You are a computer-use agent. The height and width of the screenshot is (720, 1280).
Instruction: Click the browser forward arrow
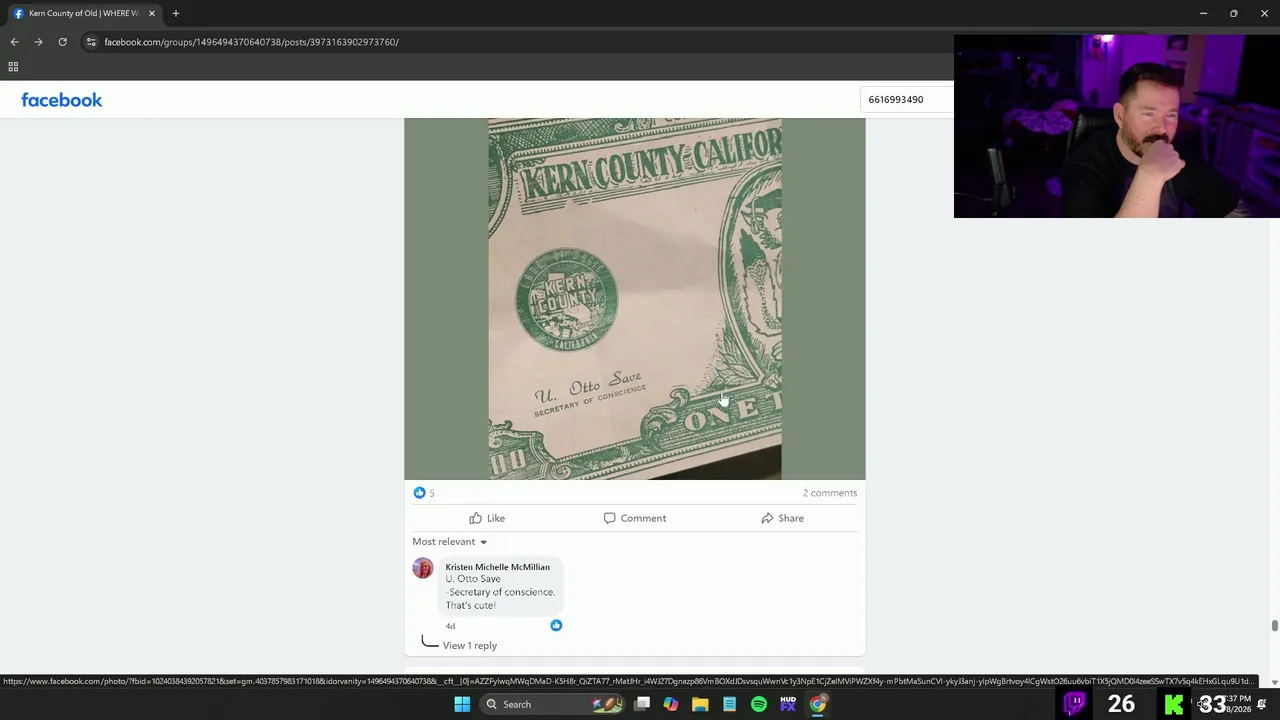tap(38, 42)
